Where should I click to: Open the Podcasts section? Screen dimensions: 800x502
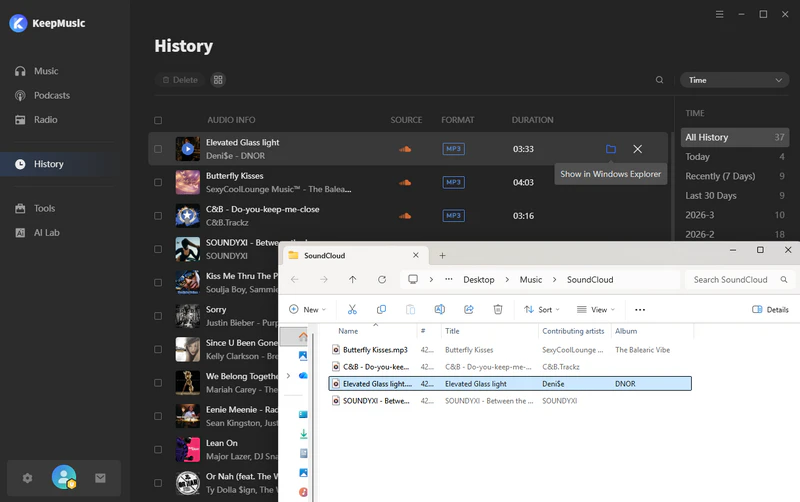tap(42, 95)
